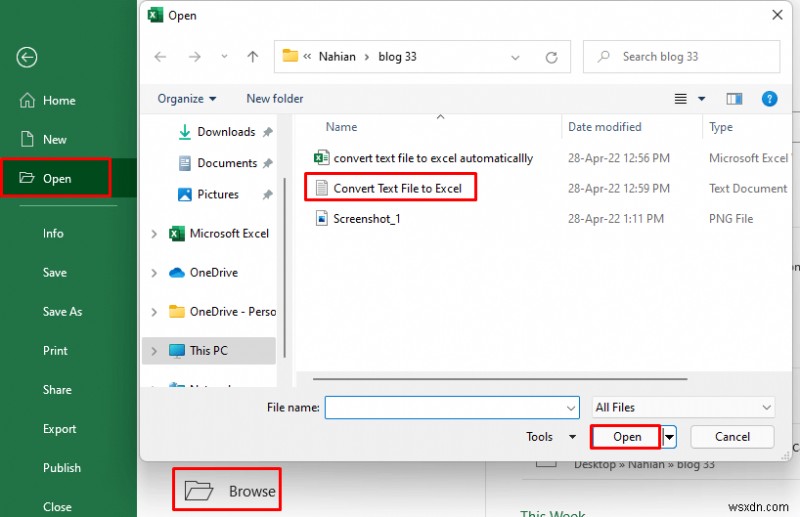
Task: Click the Documents pin icon
Action: click(x=267, y=163)
